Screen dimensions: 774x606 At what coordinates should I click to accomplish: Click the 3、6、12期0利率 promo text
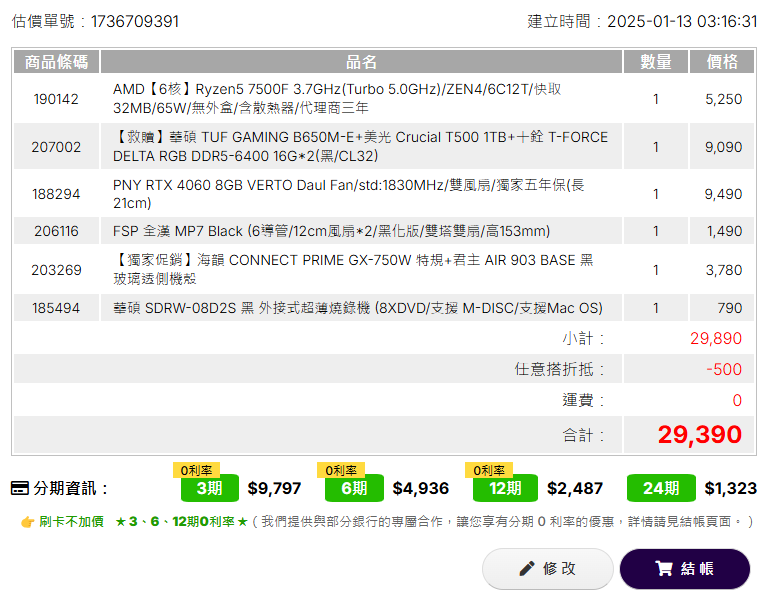coord(181,522)
